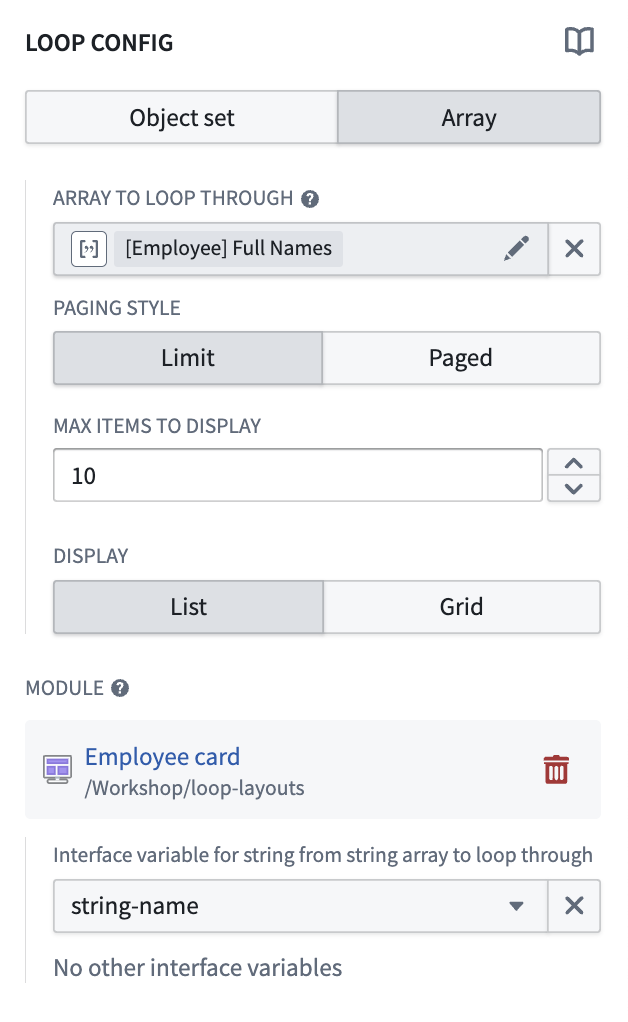Click the [Employee] Full Names variable tag
Viewport: 628px width, 1022px height.
click(x=229, y=249)
